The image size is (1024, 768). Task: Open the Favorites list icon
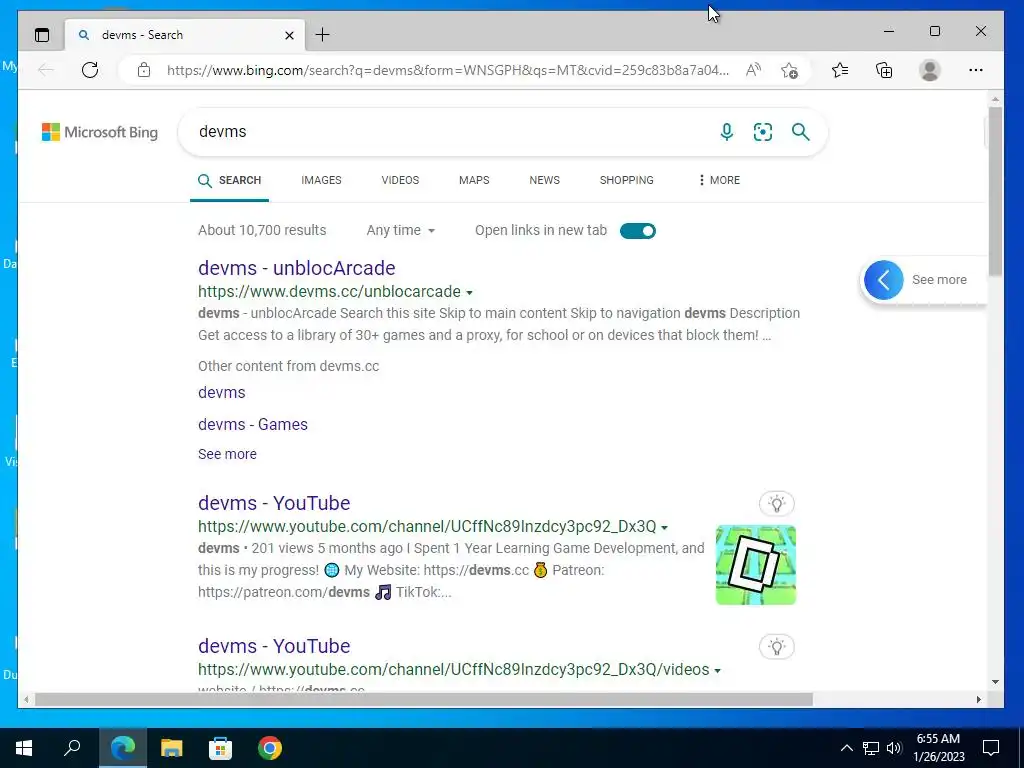840,70
